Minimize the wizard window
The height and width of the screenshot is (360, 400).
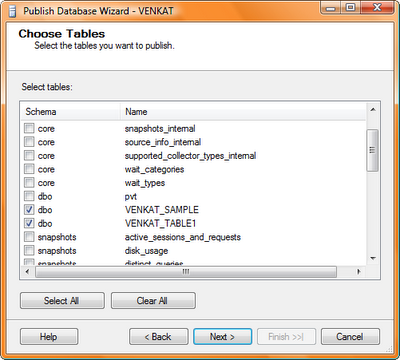point(330,8)
